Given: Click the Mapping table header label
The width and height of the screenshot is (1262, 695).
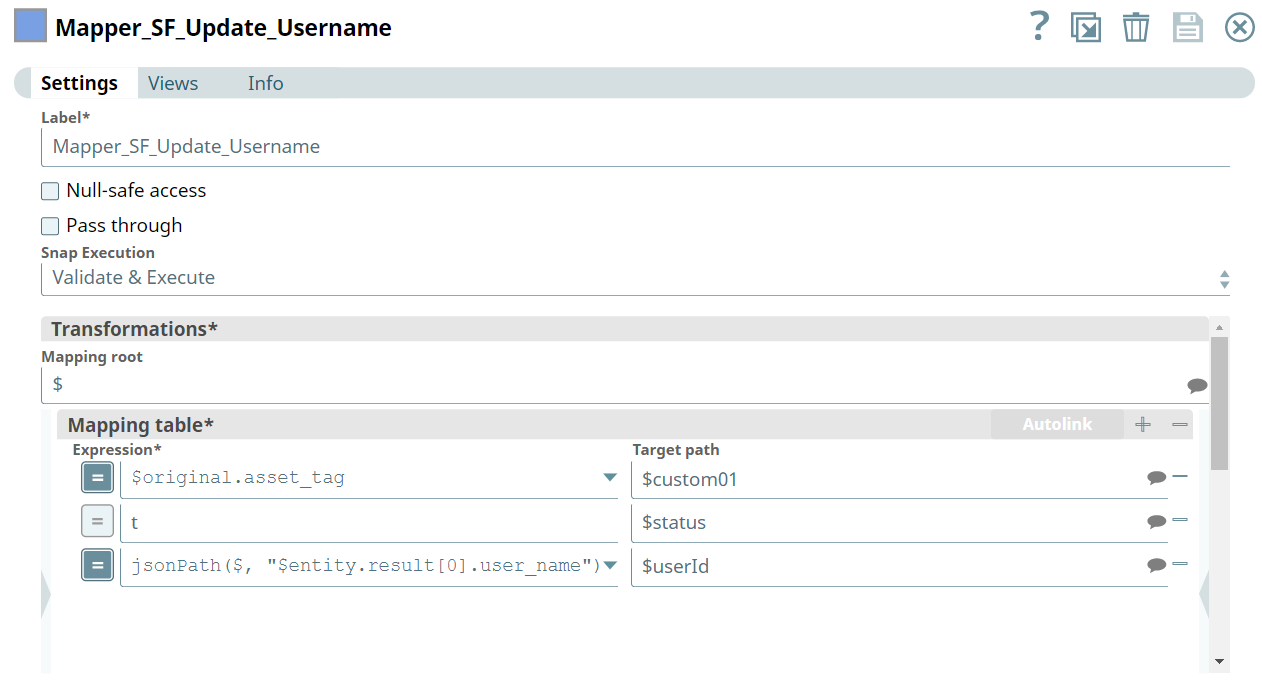Looking at the screenshot, I should (x=141, y=425).
